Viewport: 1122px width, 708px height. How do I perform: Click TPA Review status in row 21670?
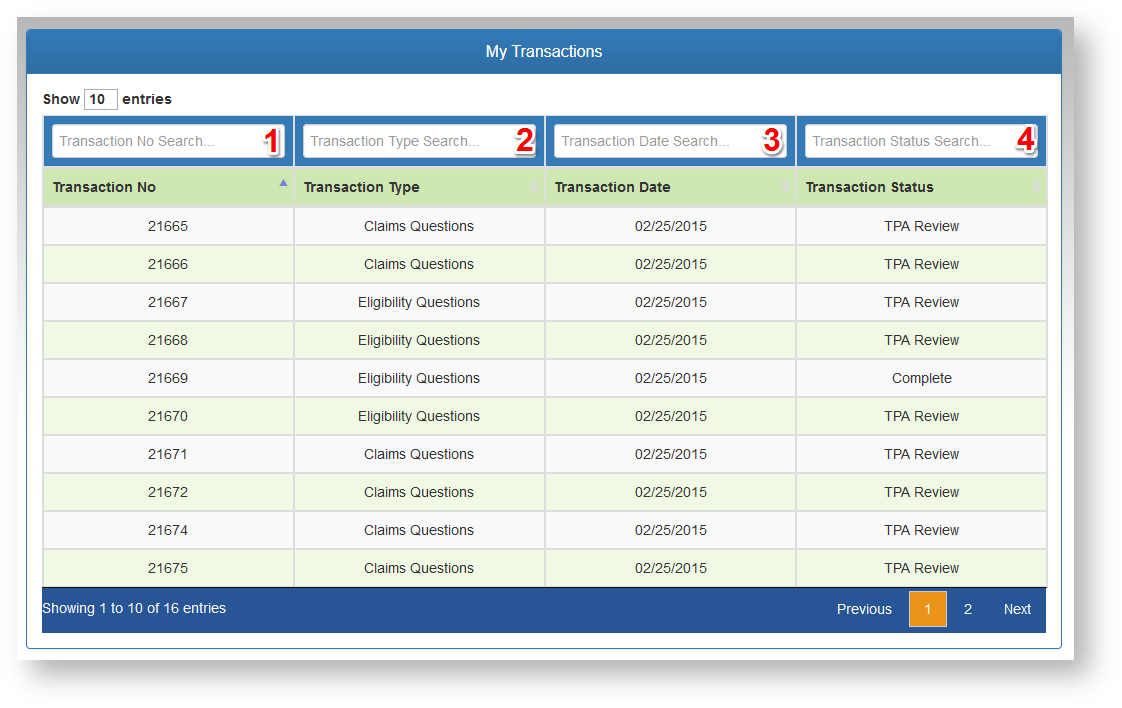922,416
